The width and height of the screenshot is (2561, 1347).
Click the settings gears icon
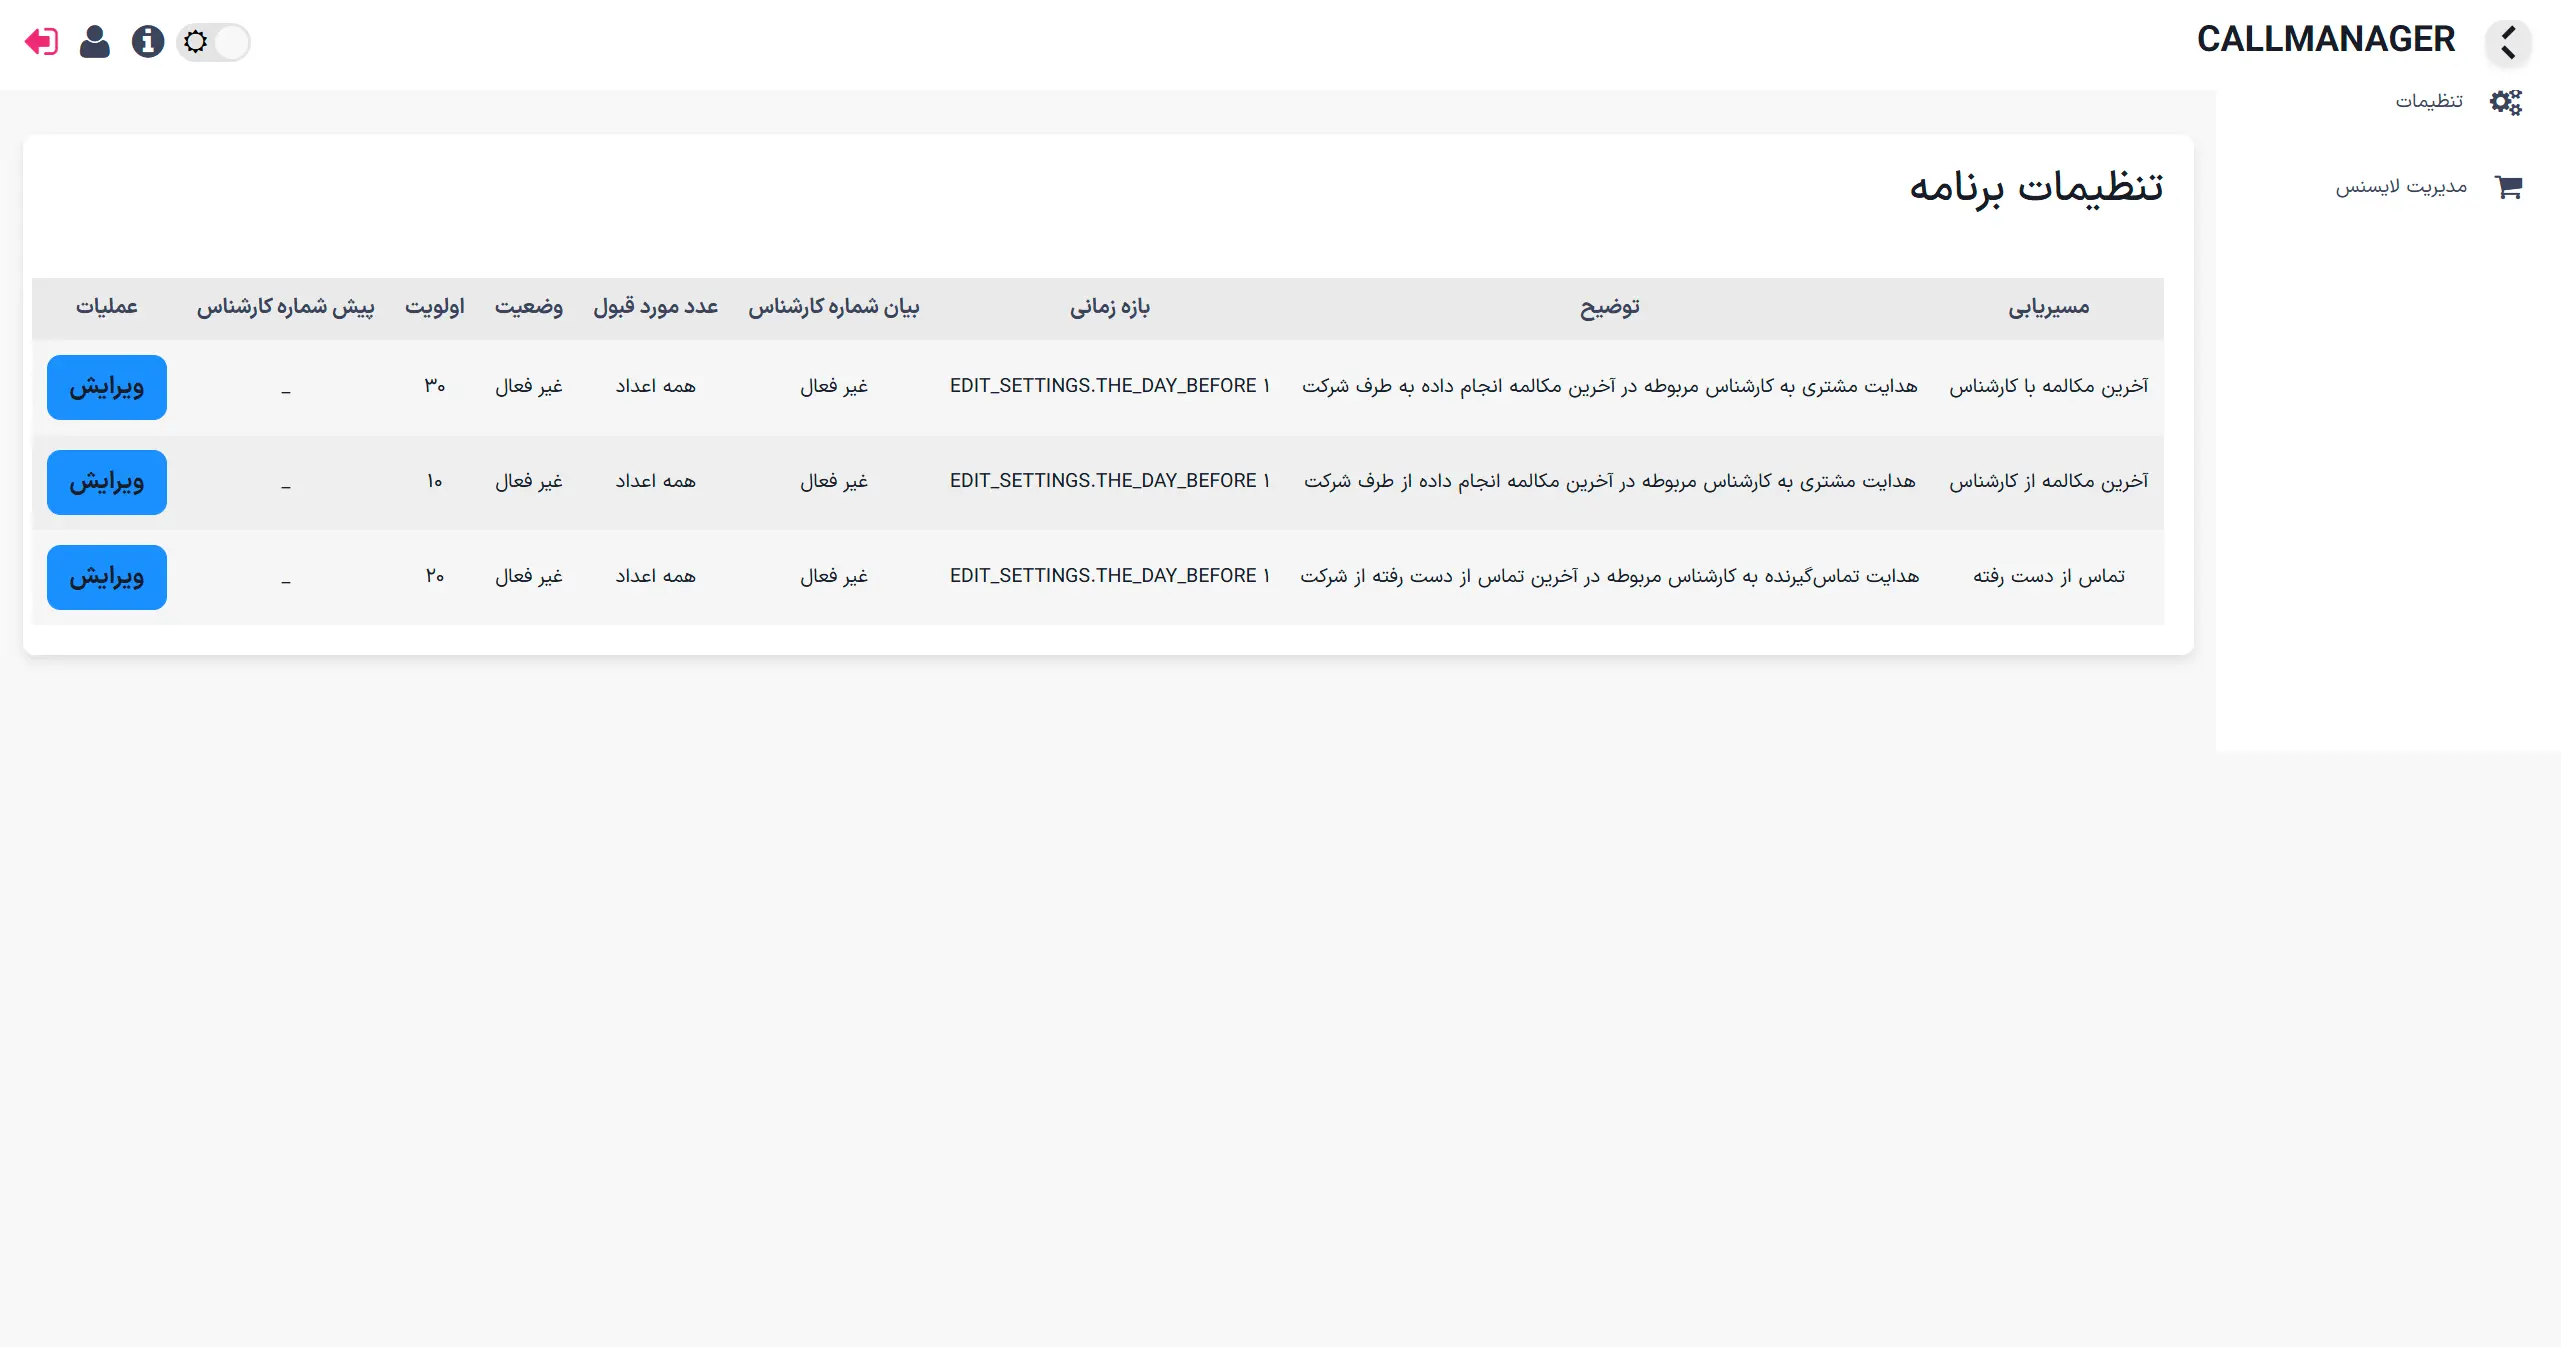pyautogui.click(x=2506, y=102)
